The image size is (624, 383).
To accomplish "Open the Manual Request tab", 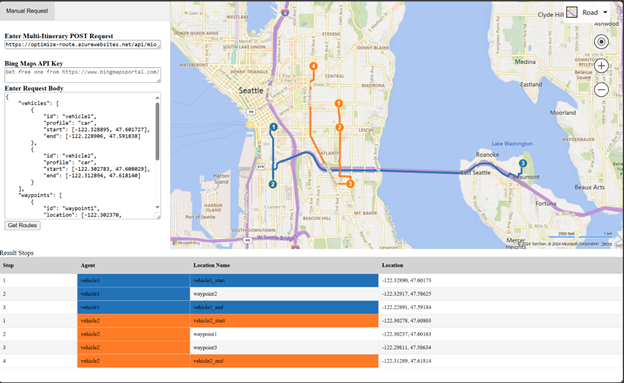I will (x=27, y=11).
